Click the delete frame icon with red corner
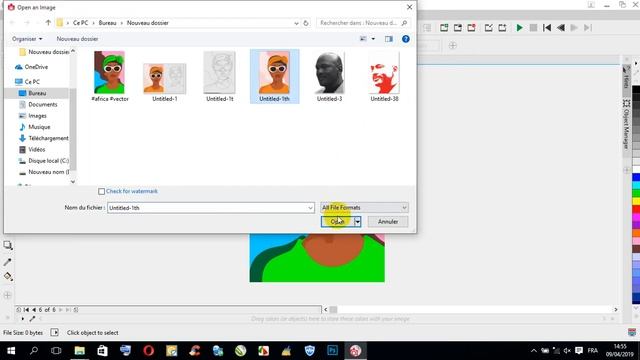This screenshot has height=360, width=640. tap(471, 28)
